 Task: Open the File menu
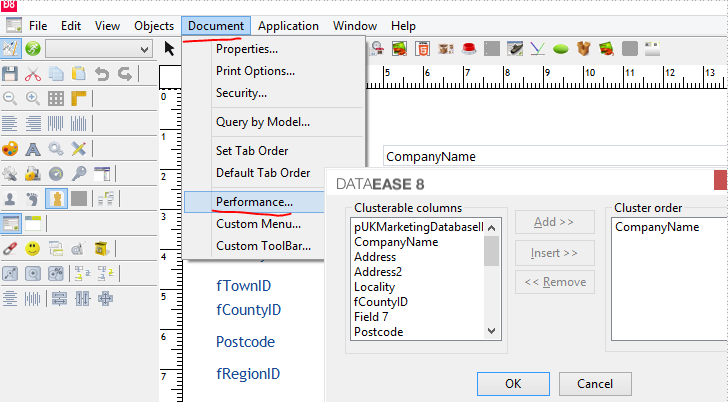point(38,26)
